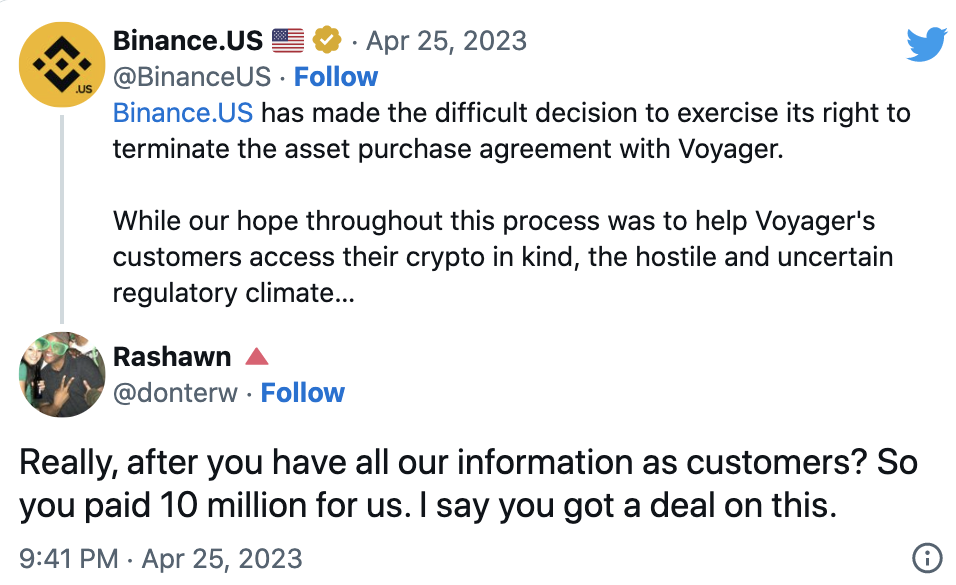The width and height of the screenshot is (956, 585).
Task: Open the Binance.US display name
Action: (188, 41)
